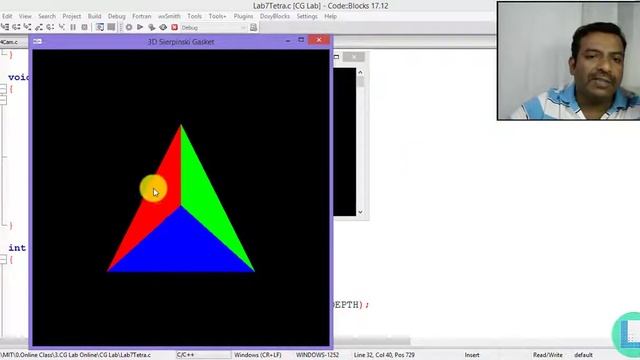Open the Project menu

coord(72,16)
